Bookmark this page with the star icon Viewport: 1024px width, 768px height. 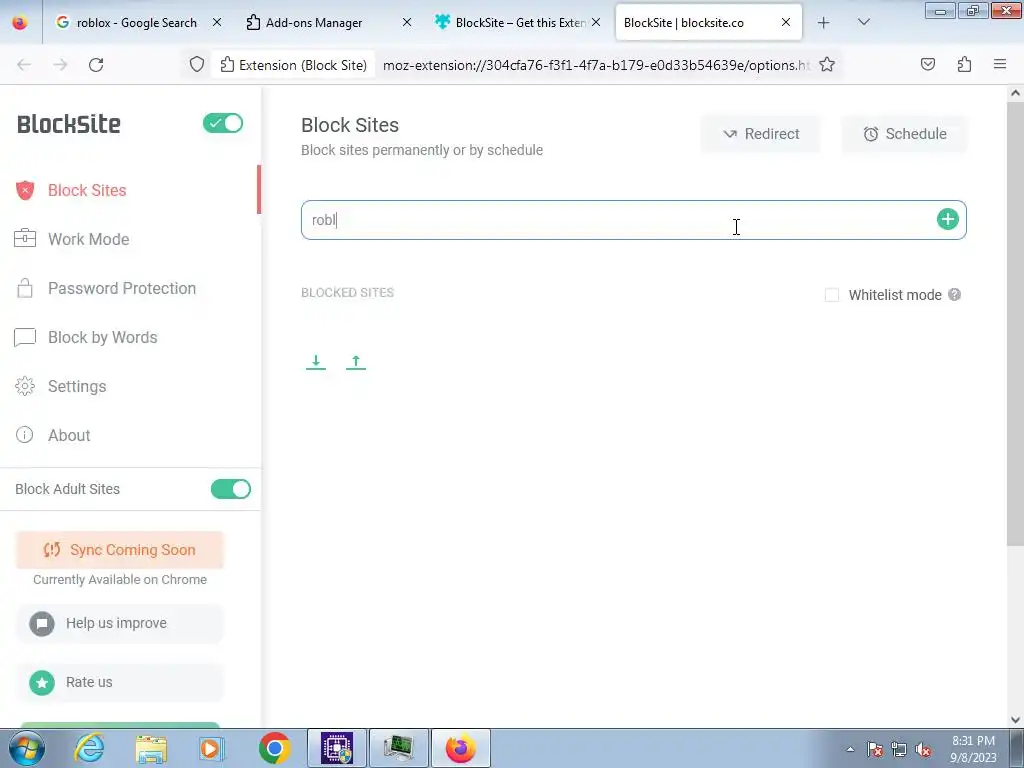pos(827,65)
